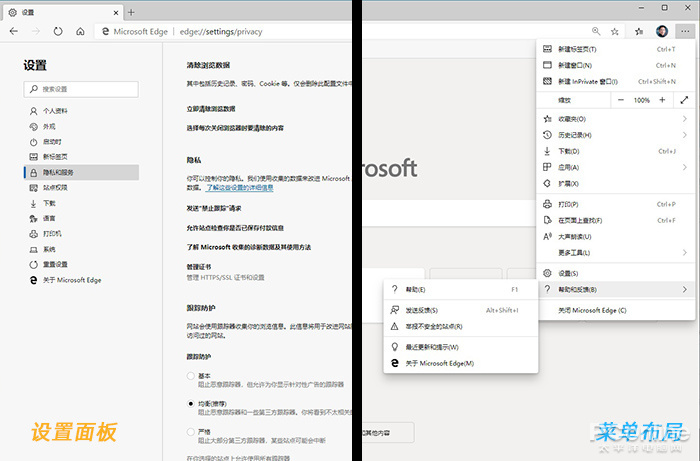The width and height of the screenshot is (700, 461).
Task: Open 站点权限 site permissions
Action: click(81, 188)
